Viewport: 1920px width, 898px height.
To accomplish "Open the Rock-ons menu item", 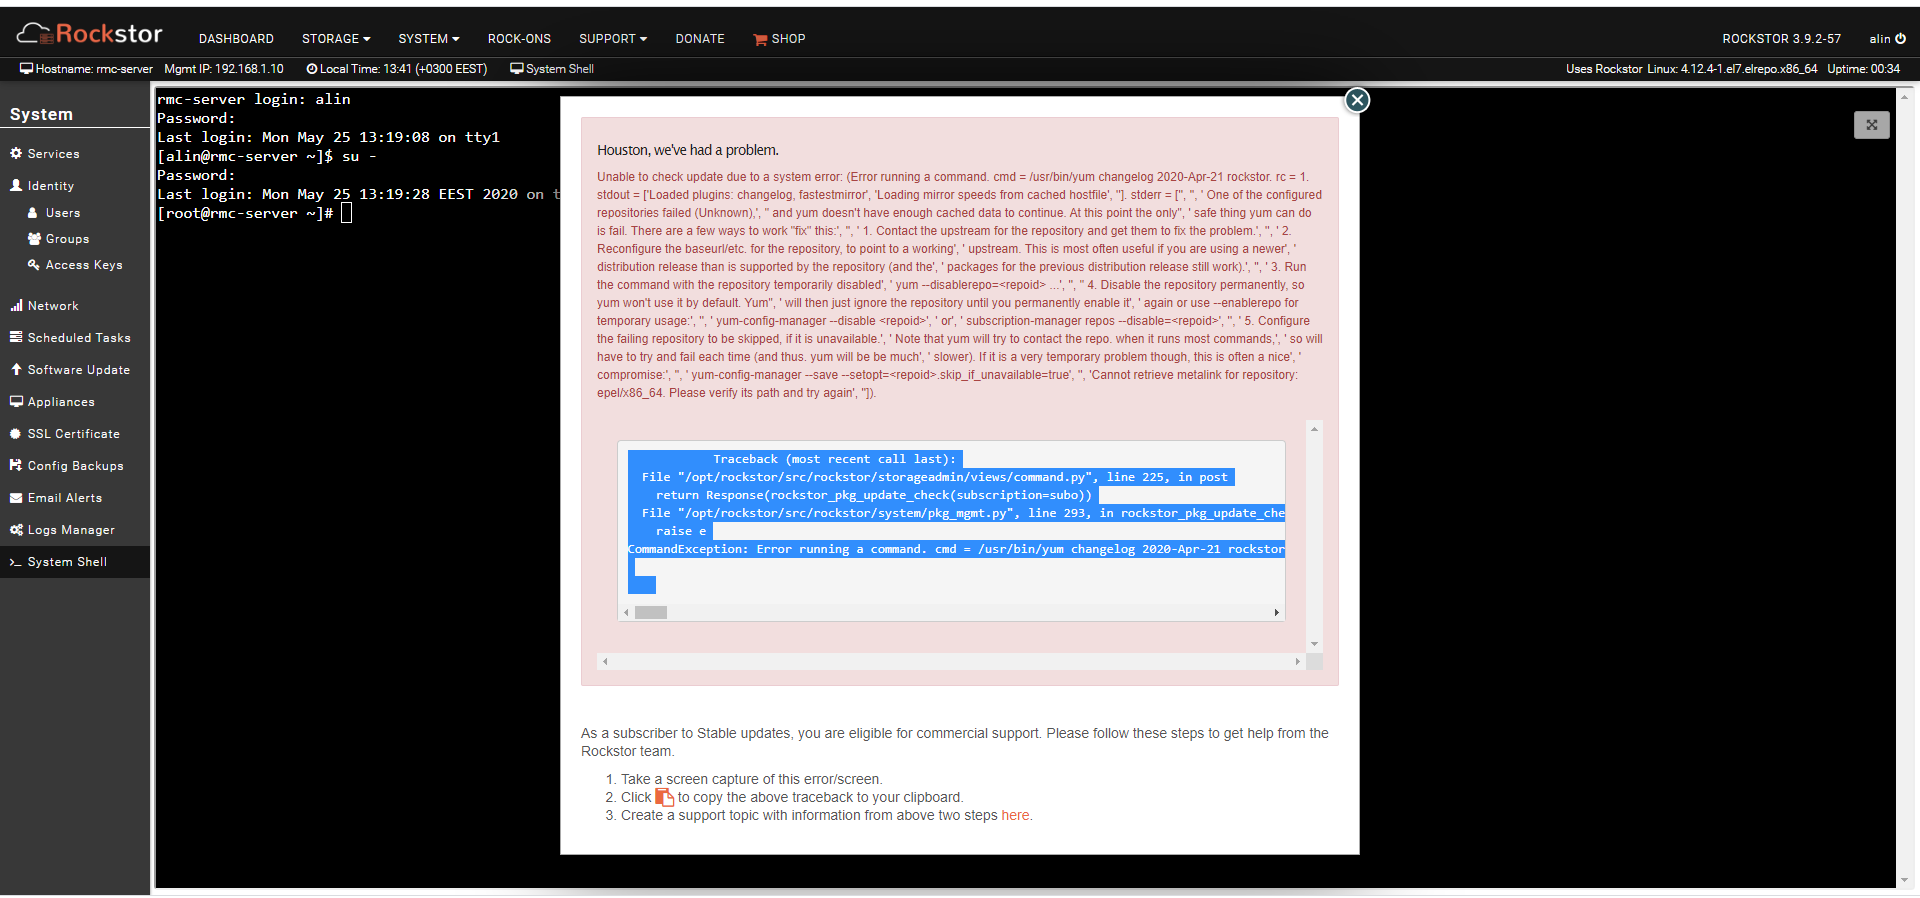I will (x=519, y=39).
